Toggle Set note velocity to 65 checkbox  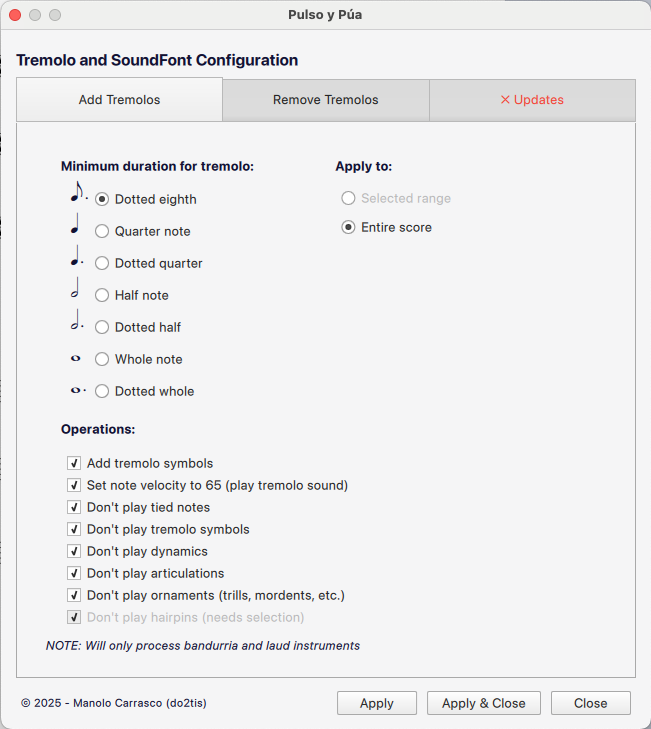[x=74, y=485]
